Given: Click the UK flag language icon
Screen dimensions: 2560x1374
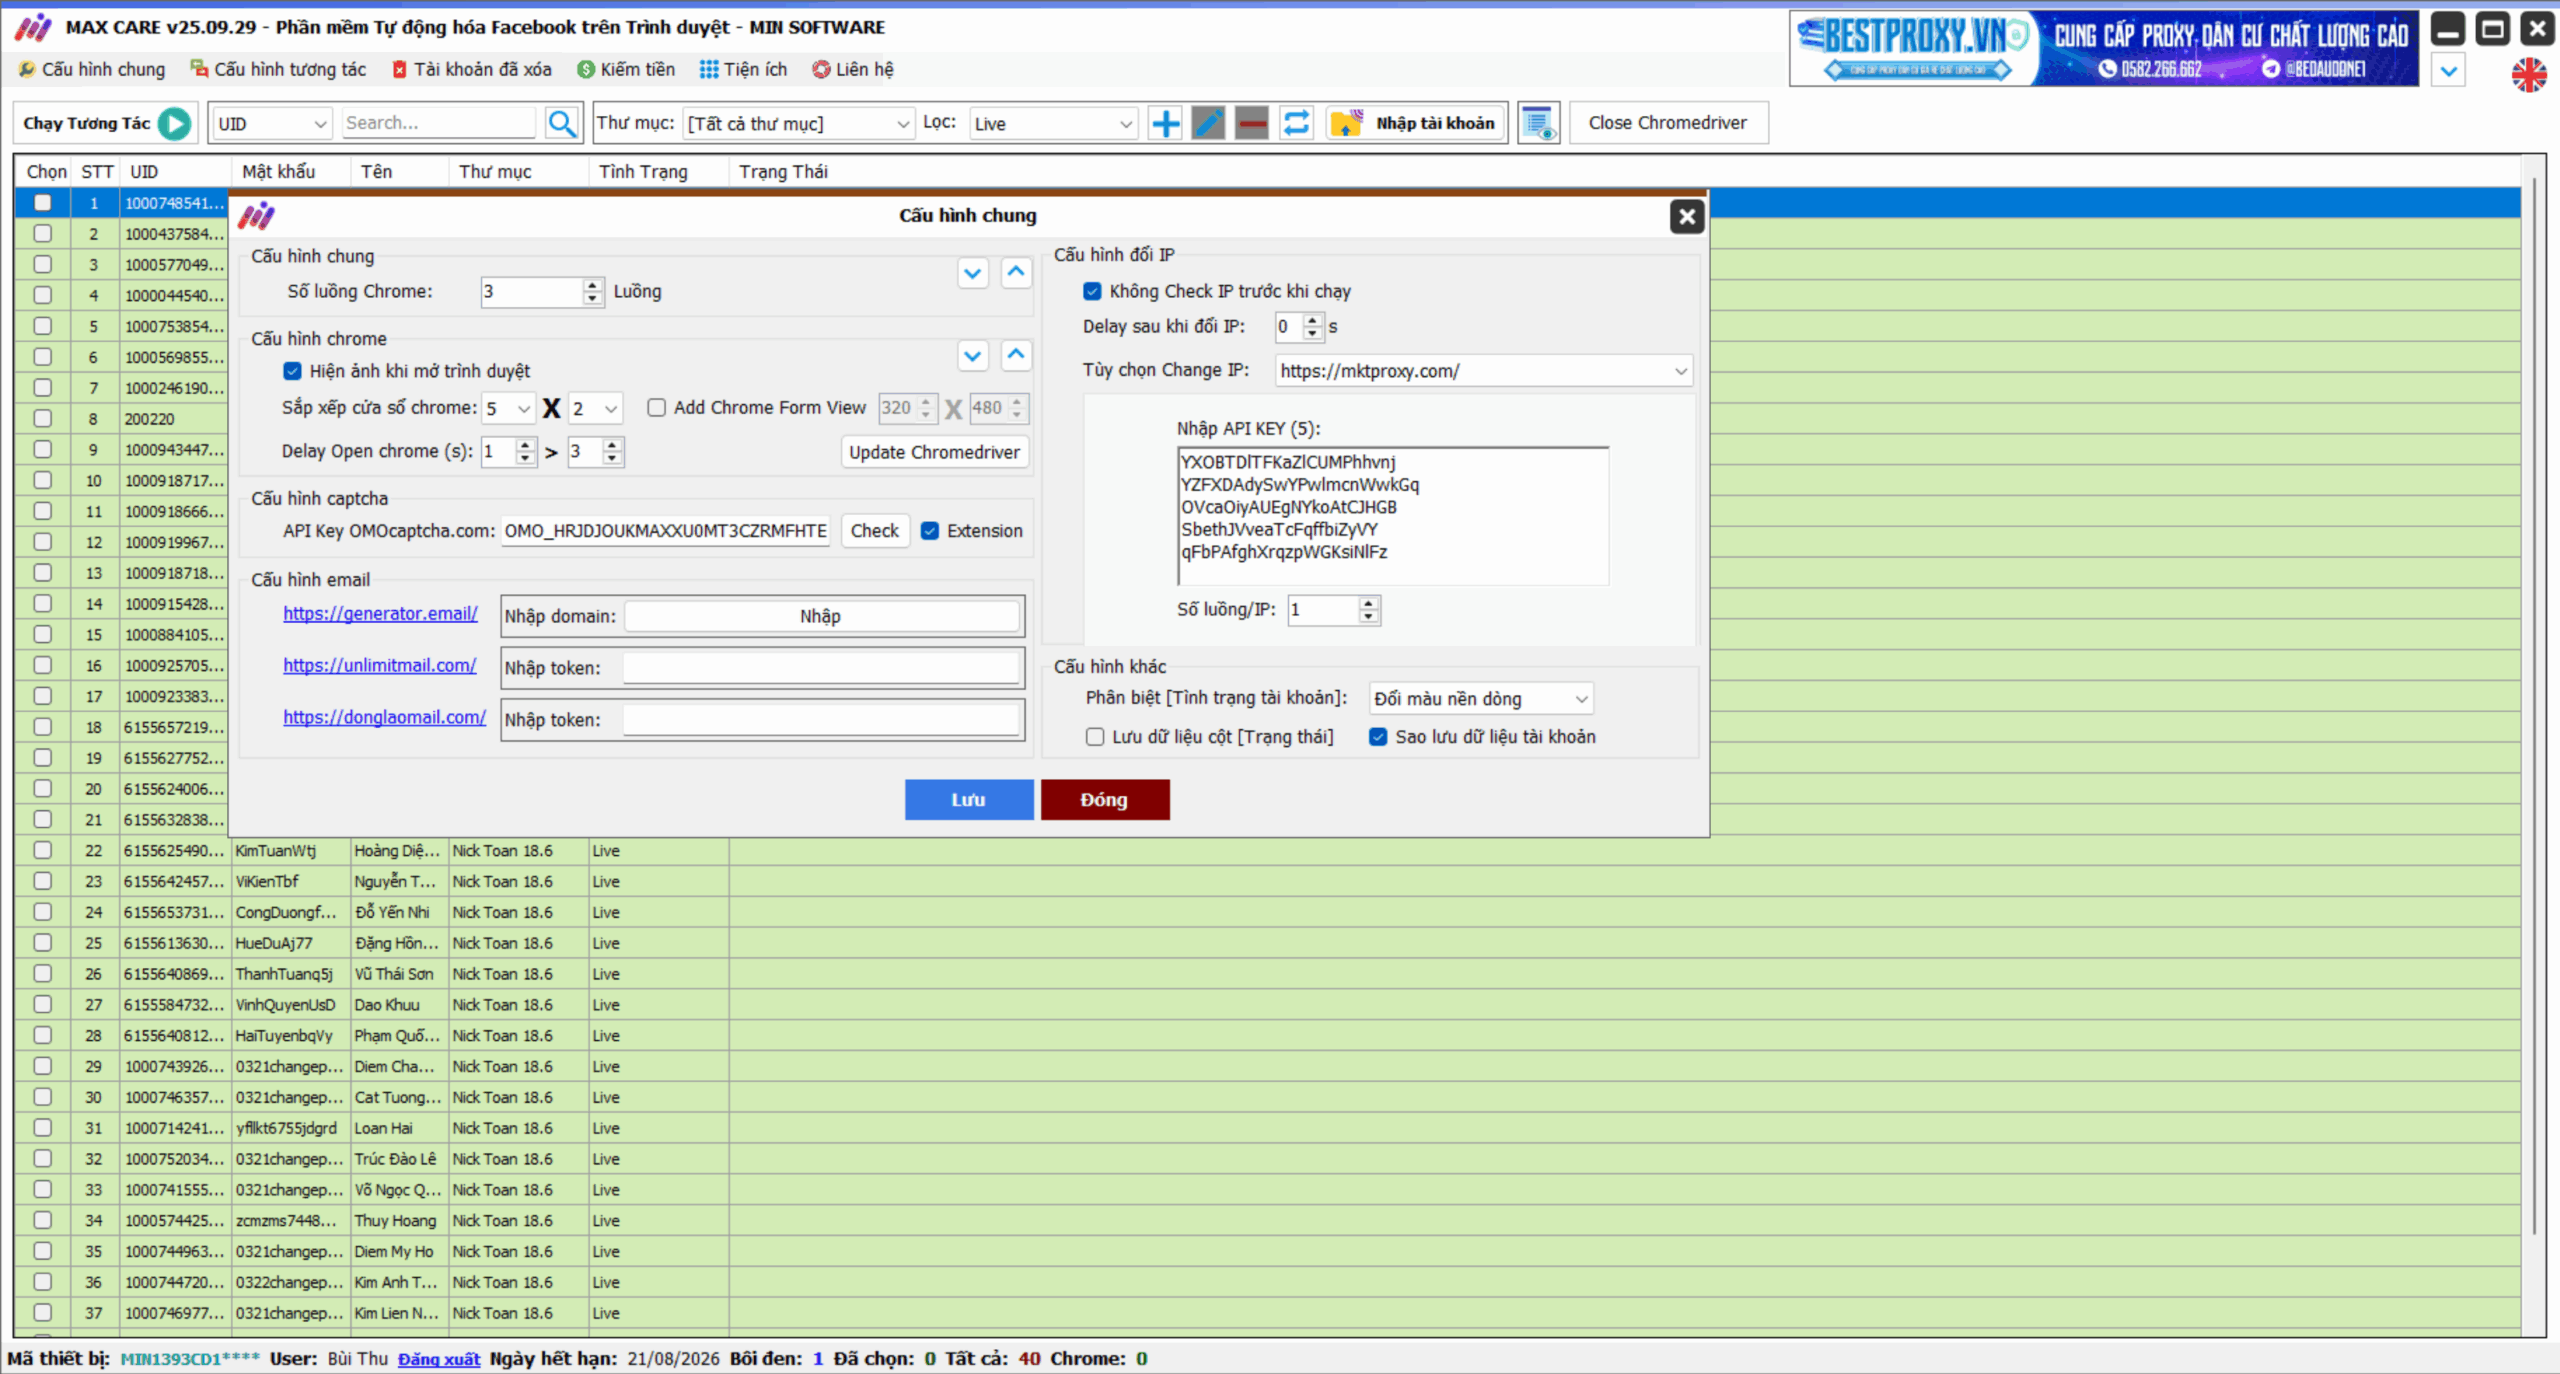Looking at the screenshot, I should pos(2529,75).
